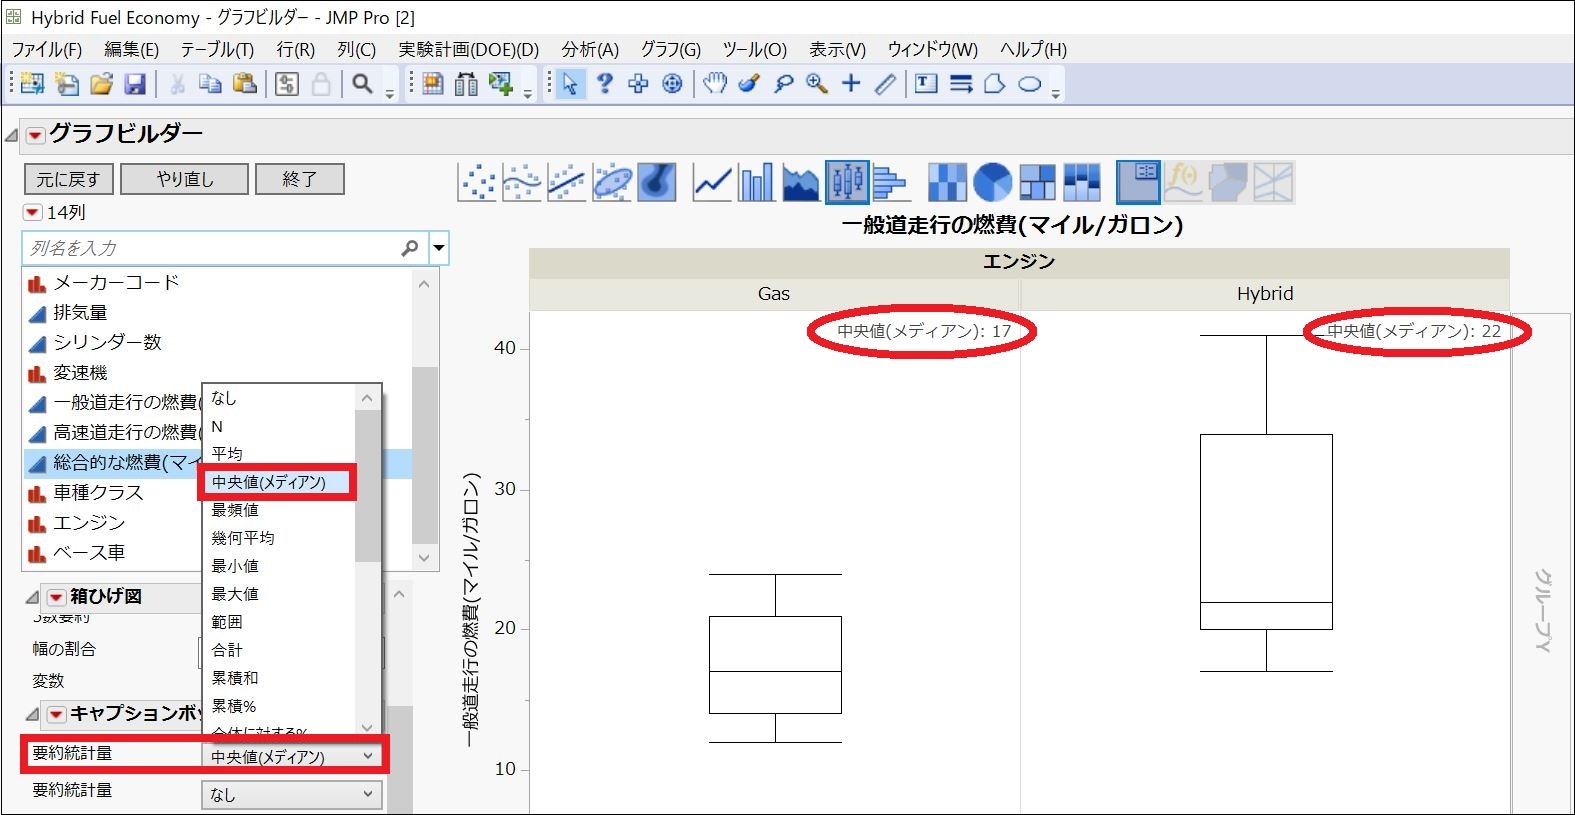1575x815 pixels.
Task: Choose the Line of Fit element
Action: [566, 182]
